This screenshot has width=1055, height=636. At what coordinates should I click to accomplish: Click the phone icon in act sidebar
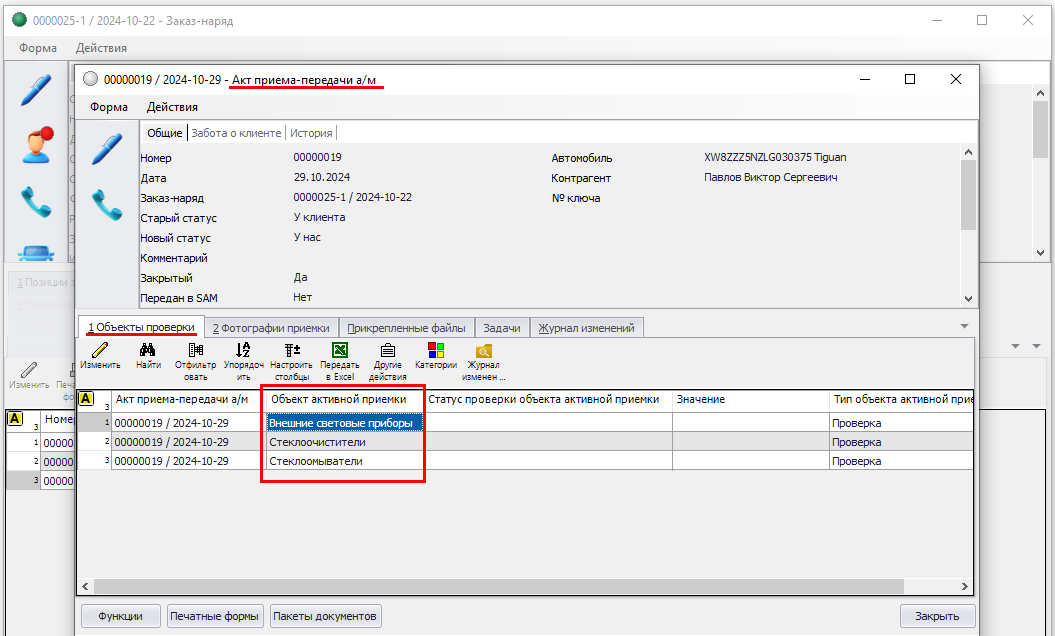pos(107,204)
